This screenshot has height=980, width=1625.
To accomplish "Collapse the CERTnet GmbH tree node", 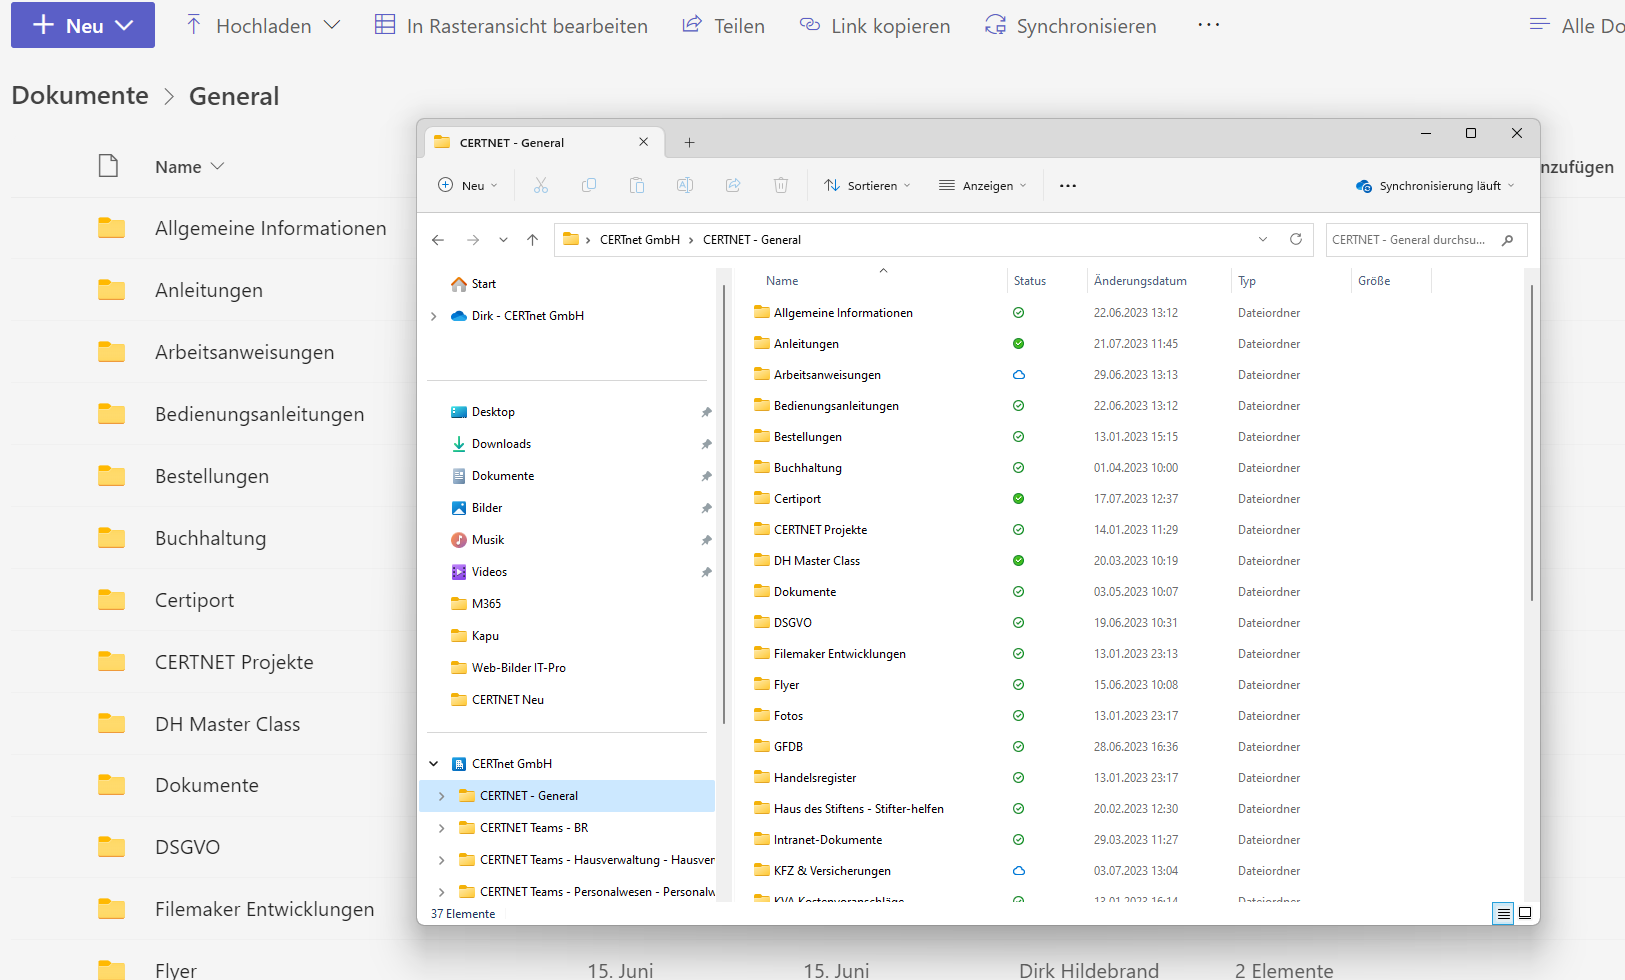I will click(x=434, y=764).
